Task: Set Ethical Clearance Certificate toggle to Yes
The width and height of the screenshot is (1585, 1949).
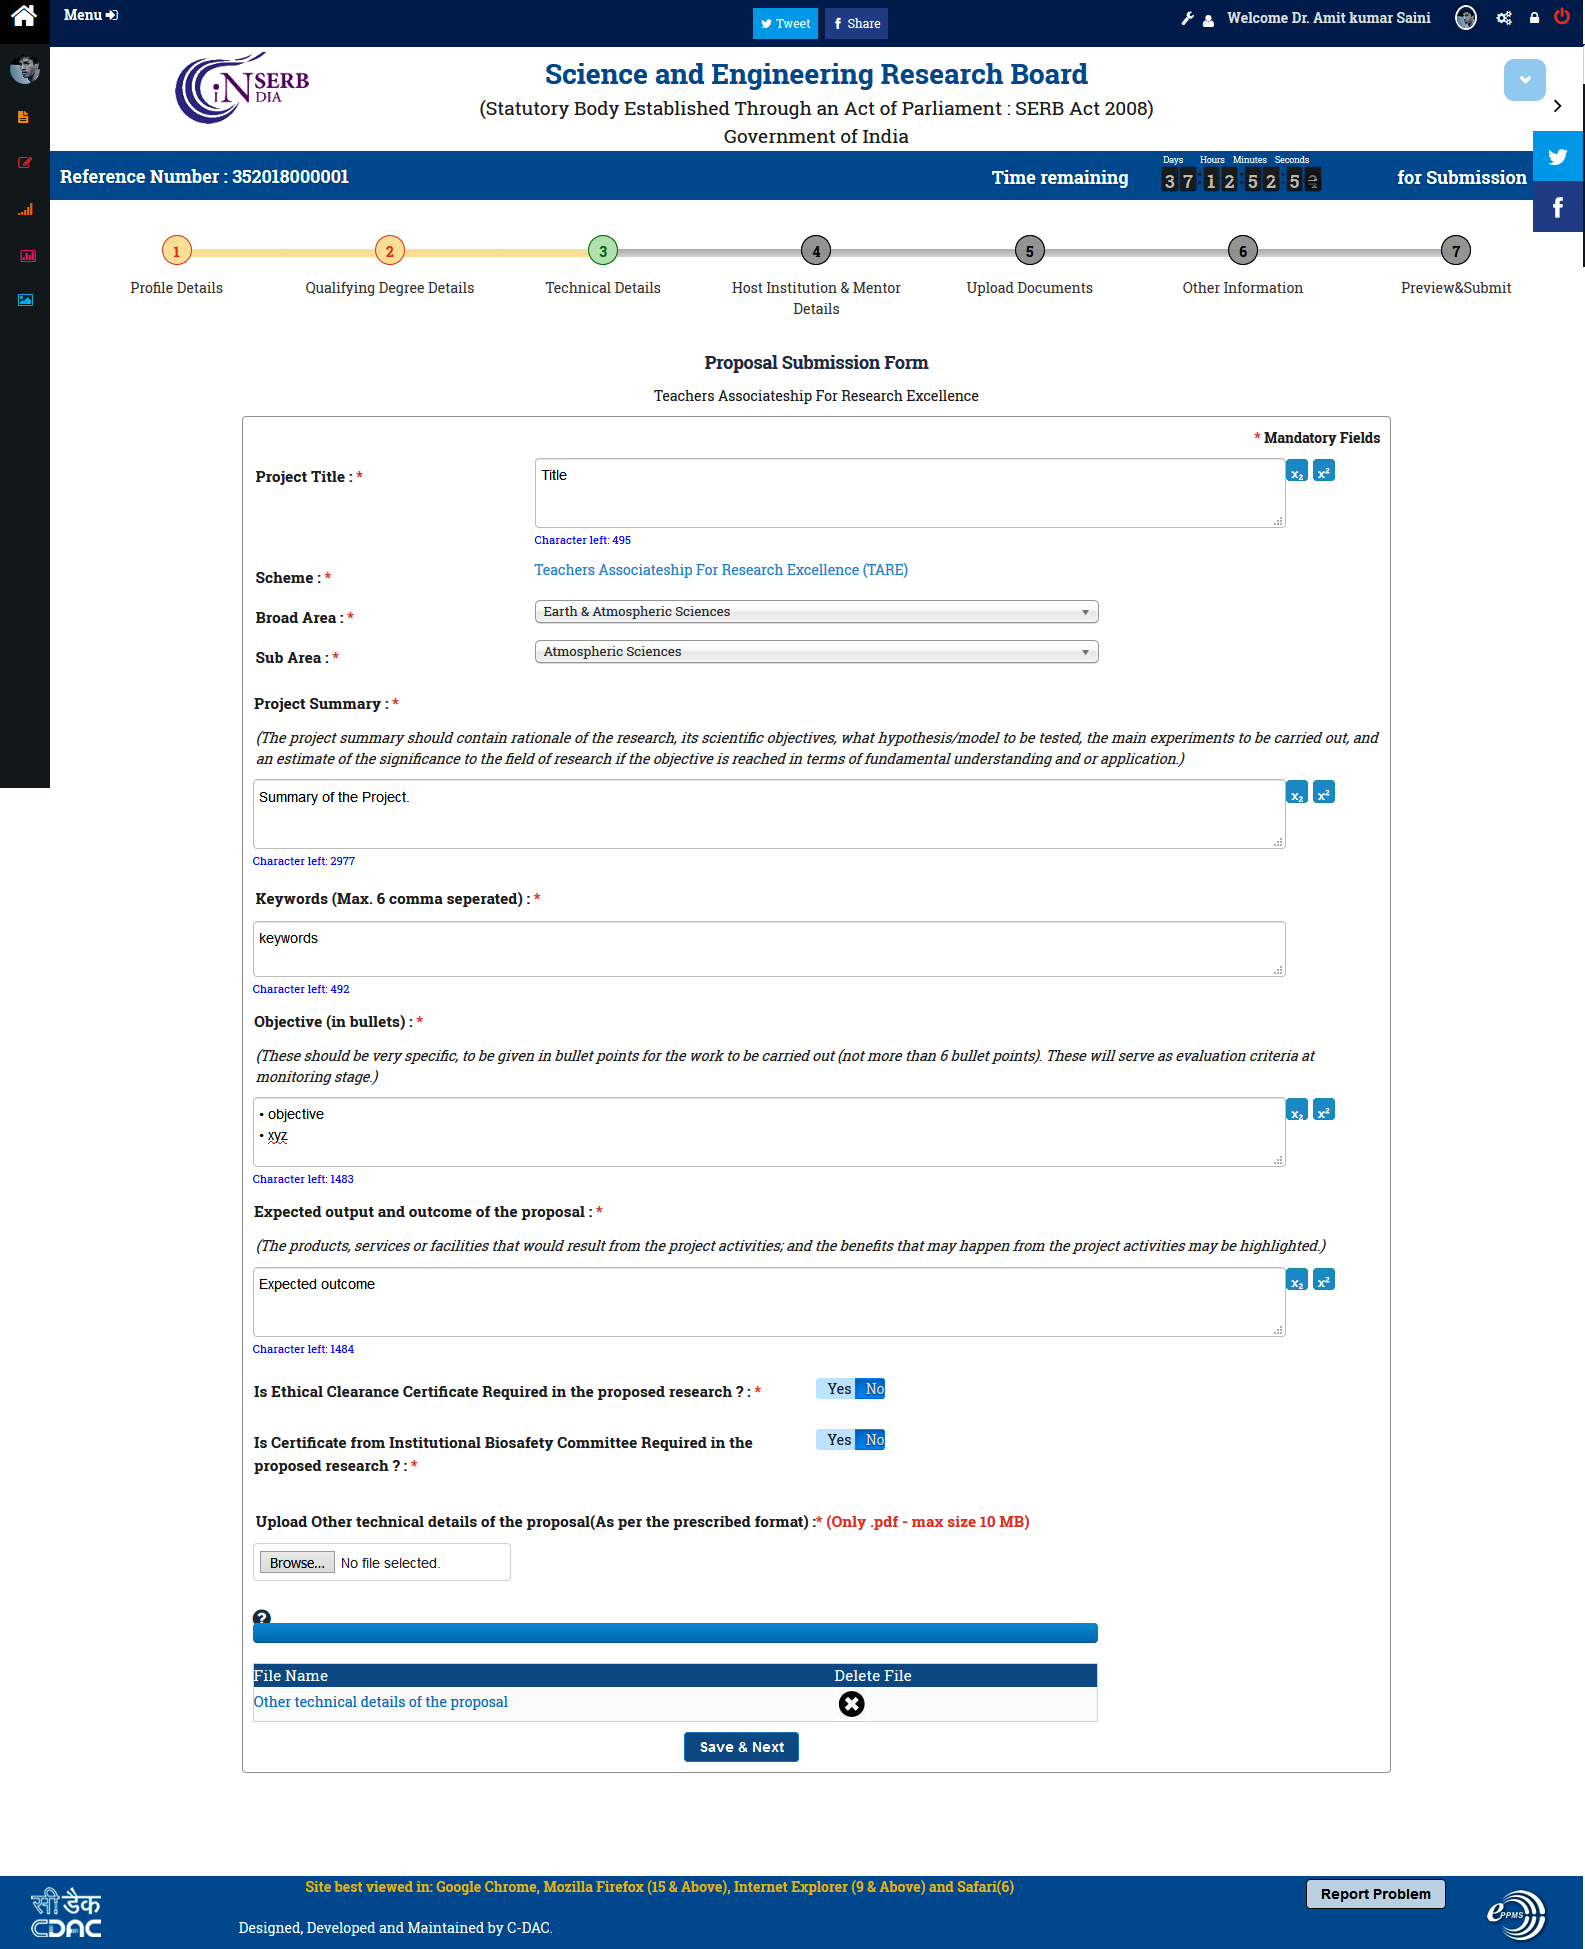Action: click(x=838, y=1389)
